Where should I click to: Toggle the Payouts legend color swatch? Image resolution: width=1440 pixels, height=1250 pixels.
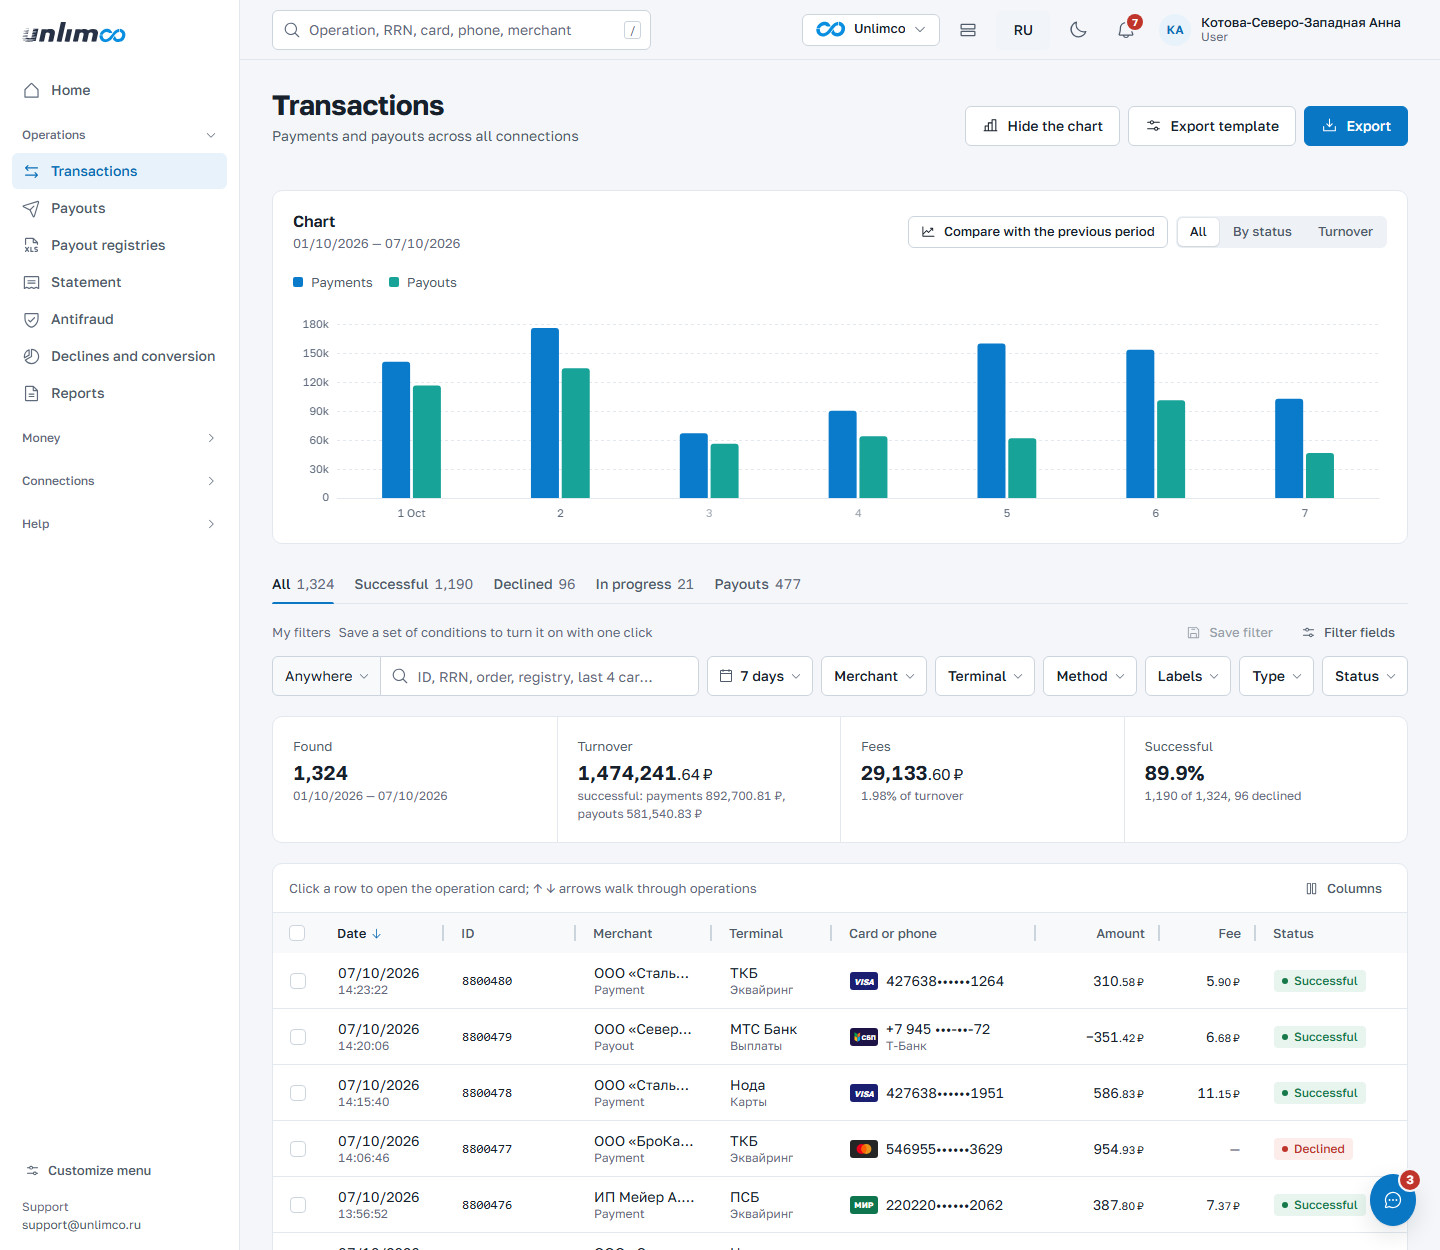click(x=394, y=283)
